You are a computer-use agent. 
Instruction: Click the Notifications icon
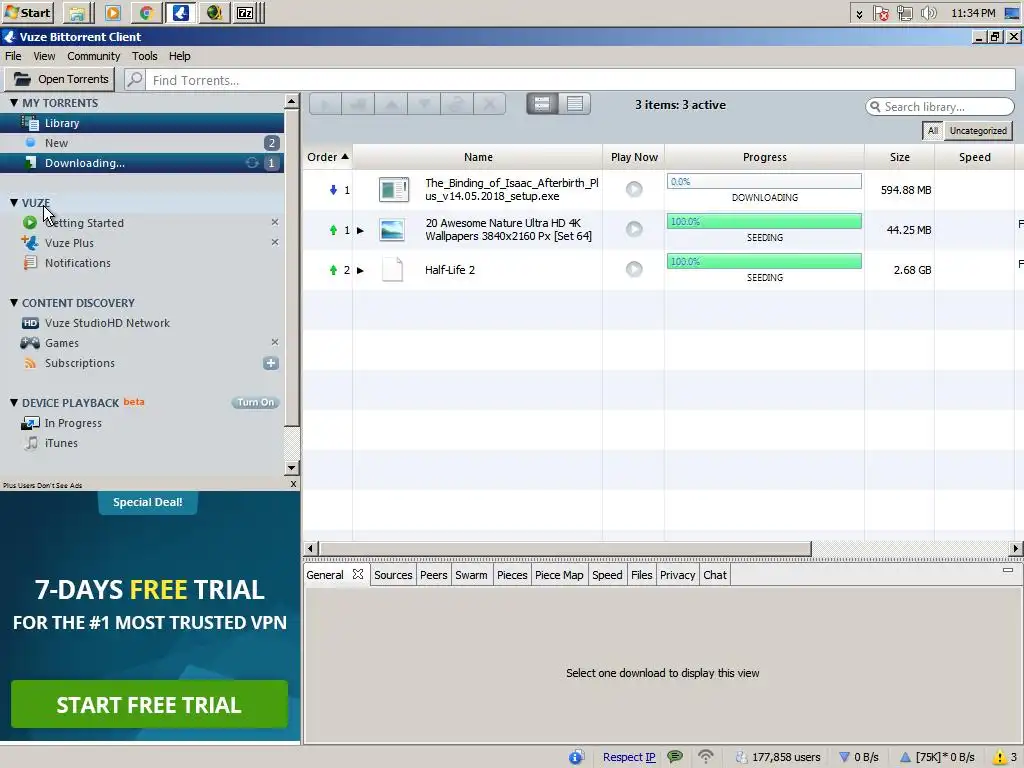click(30, 263)
